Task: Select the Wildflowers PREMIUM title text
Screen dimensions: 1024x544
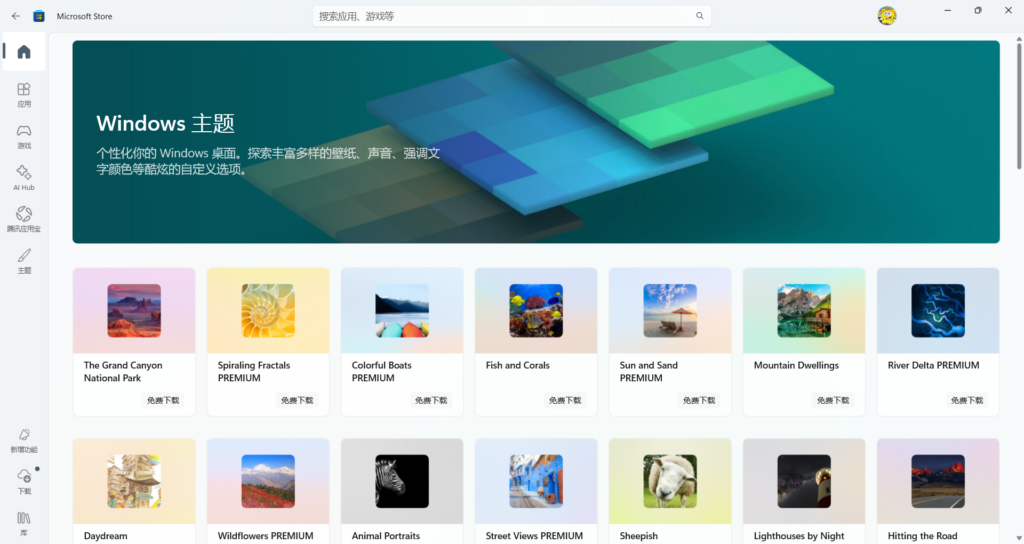Action: 265,536
